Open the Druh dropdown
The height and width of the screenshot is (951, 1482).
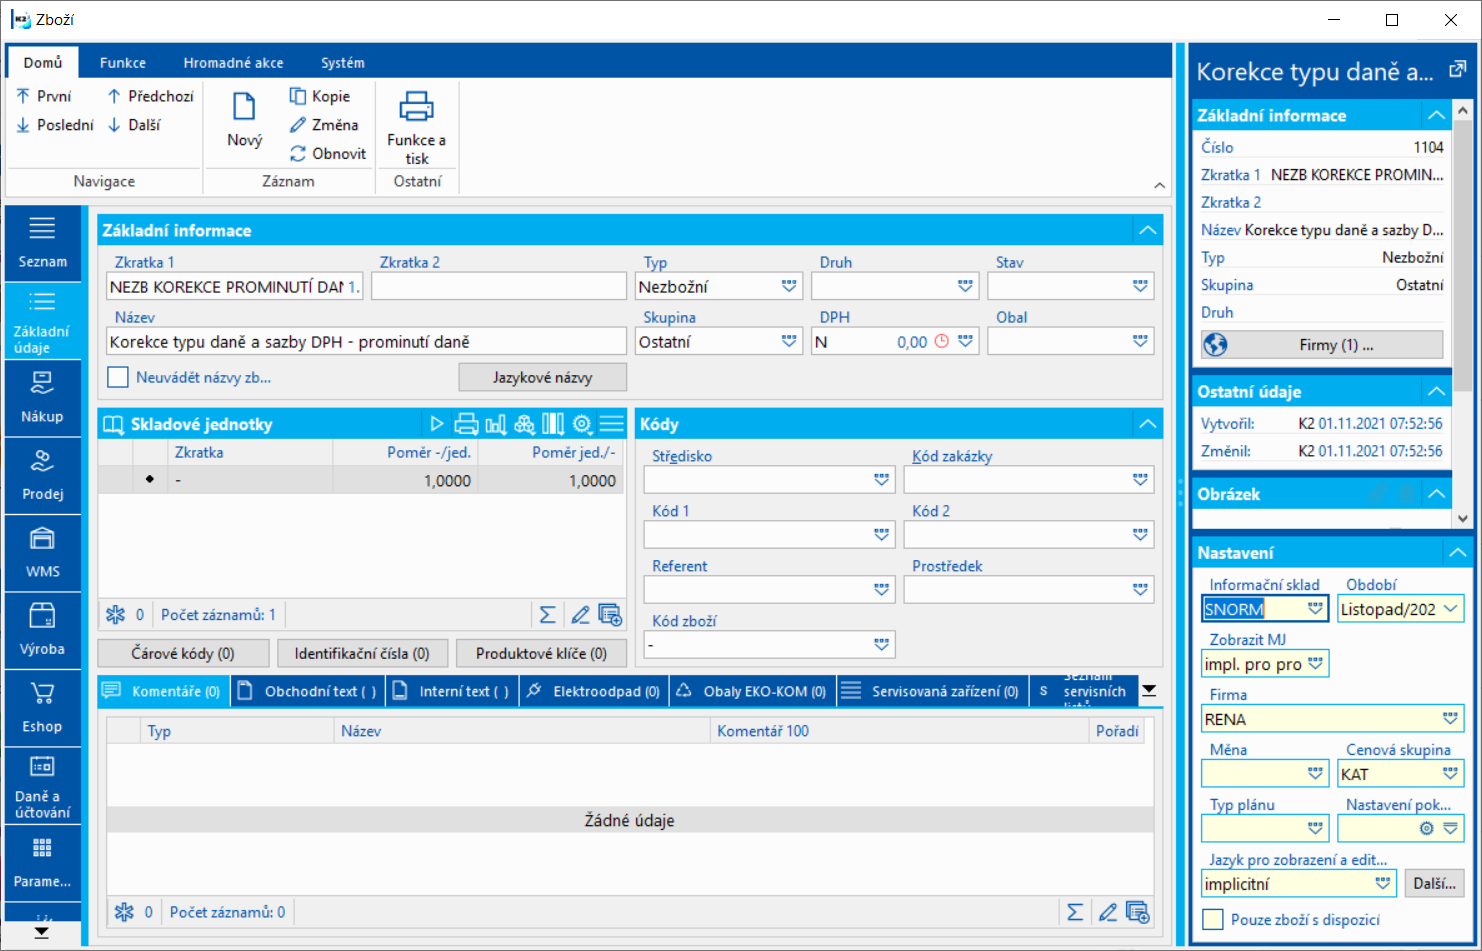965,287
